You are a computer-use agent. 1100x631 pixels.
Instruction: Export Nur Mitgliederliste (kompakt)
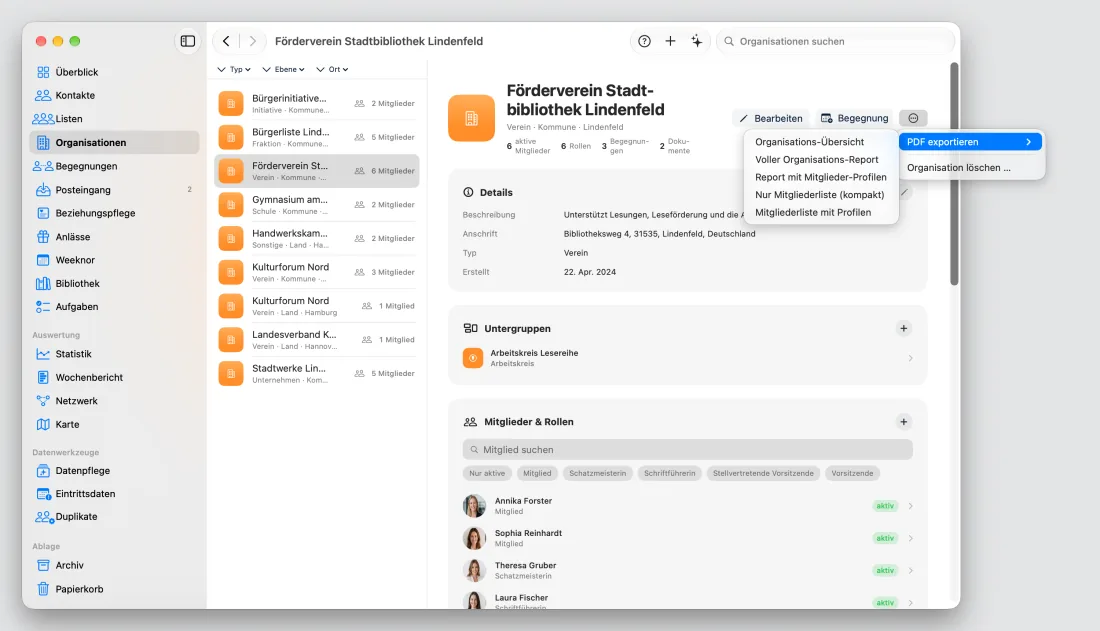[821, 194]
